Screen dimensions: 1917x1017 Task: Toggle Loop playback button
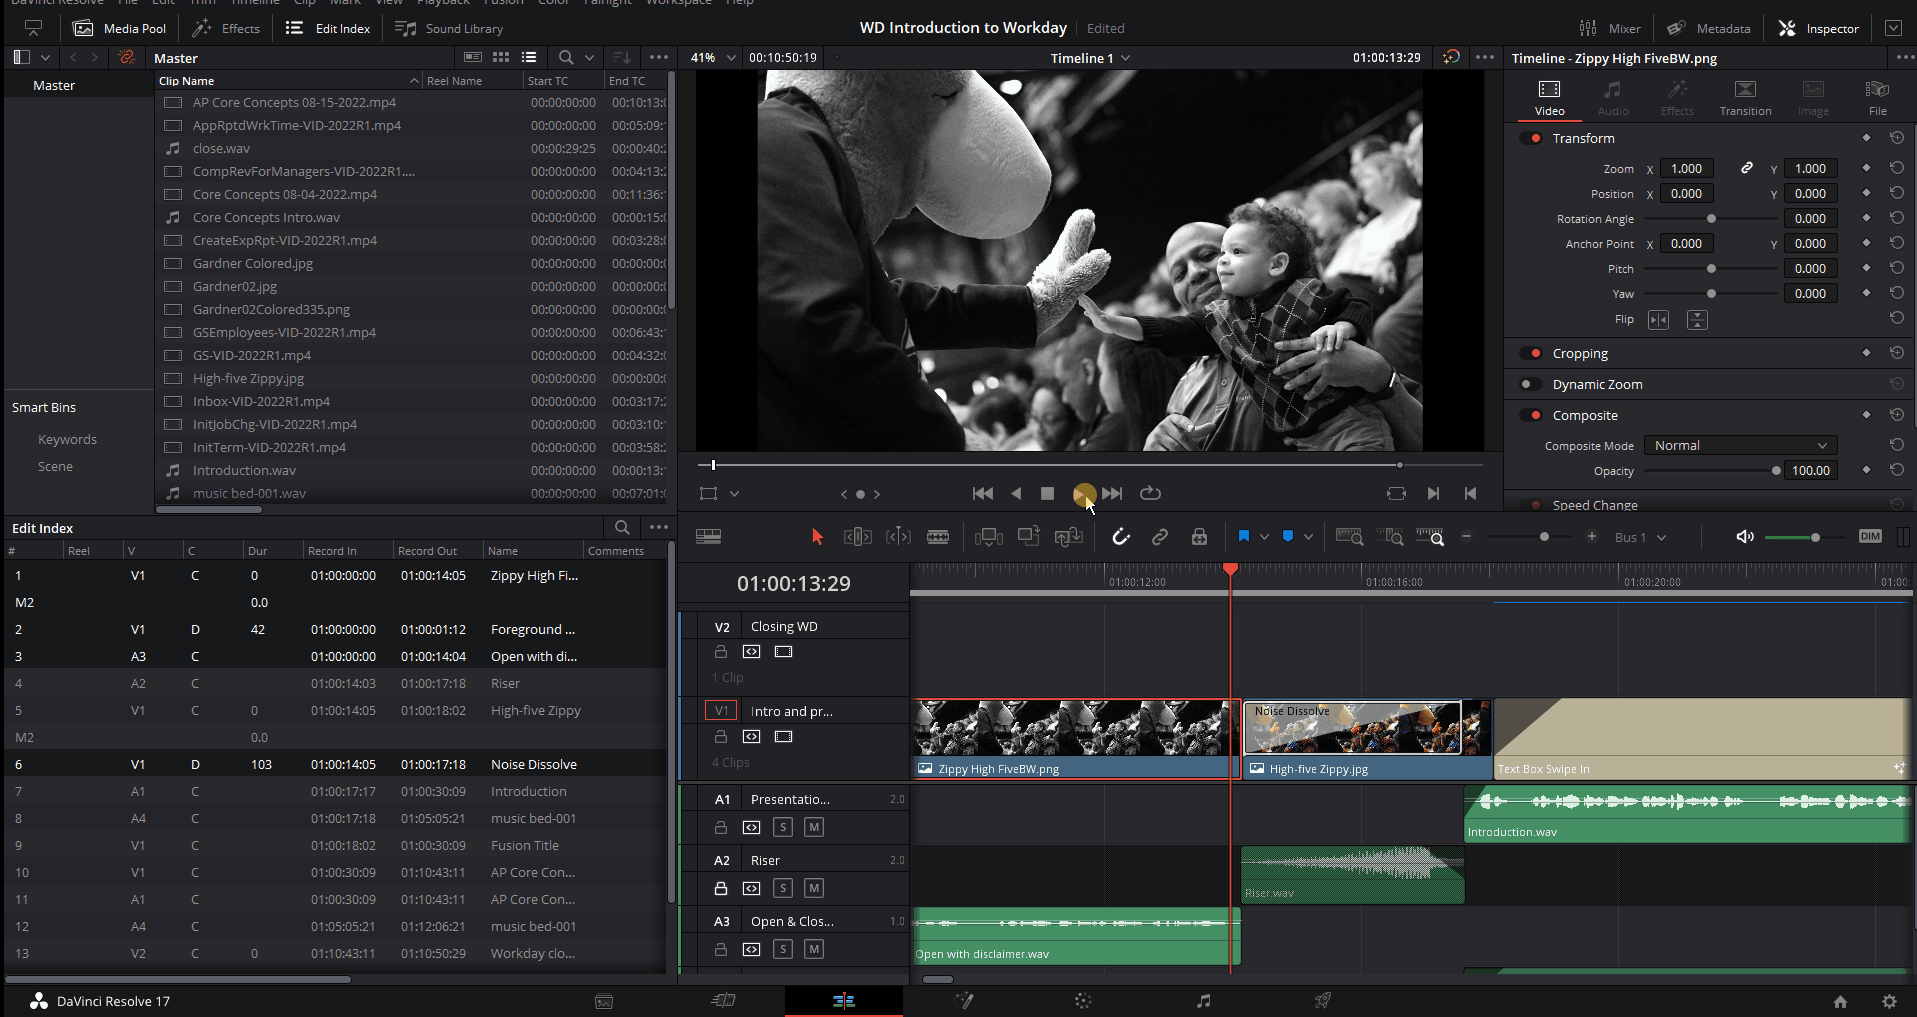1151,494
